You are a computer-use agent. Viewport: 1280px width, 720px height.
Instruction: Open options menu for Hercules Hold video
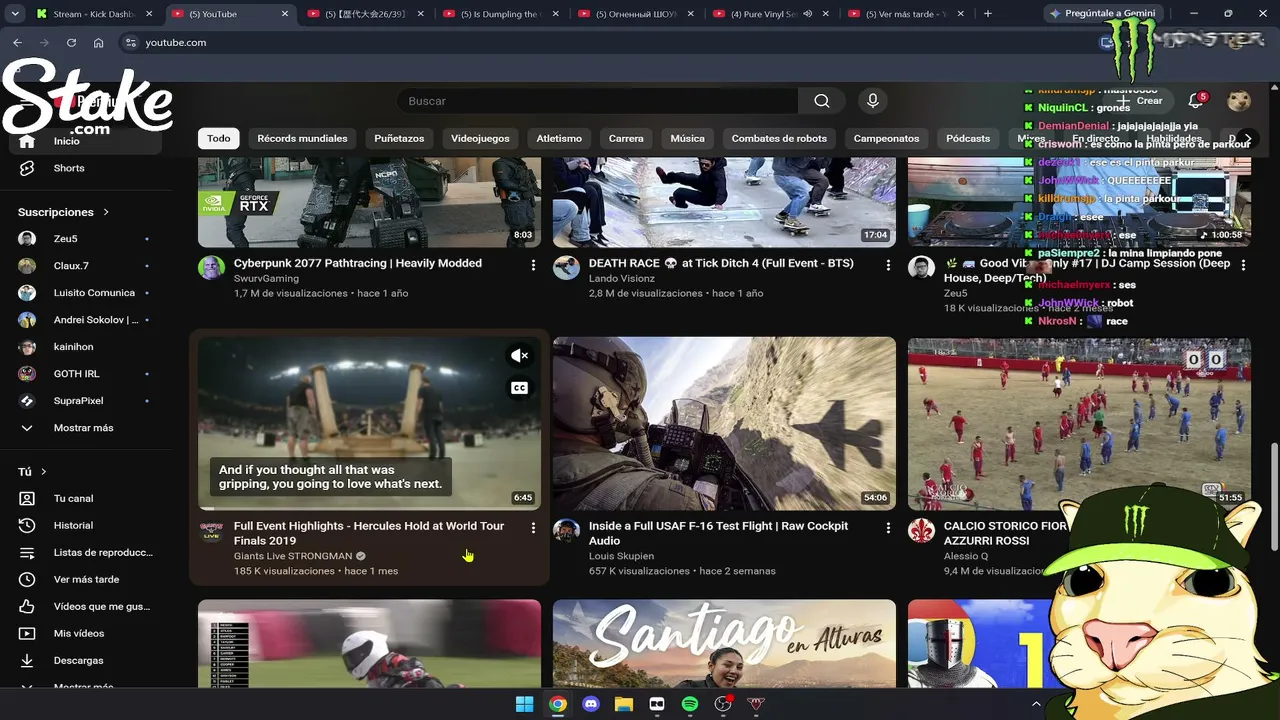point(533,528)
